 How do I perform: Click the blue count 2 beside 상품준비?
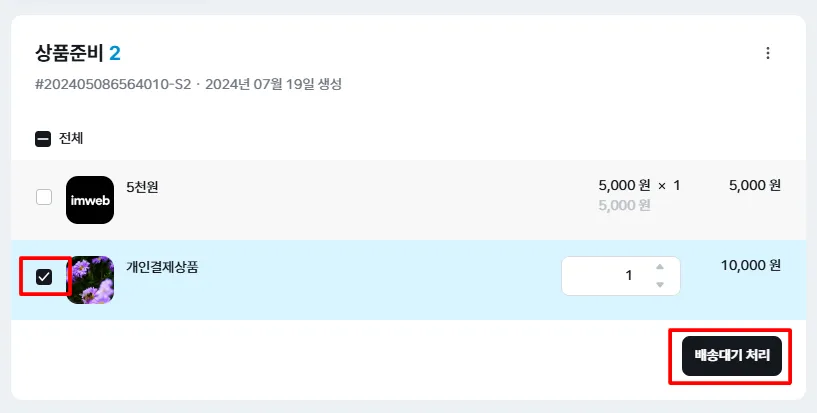click(115, 53)
